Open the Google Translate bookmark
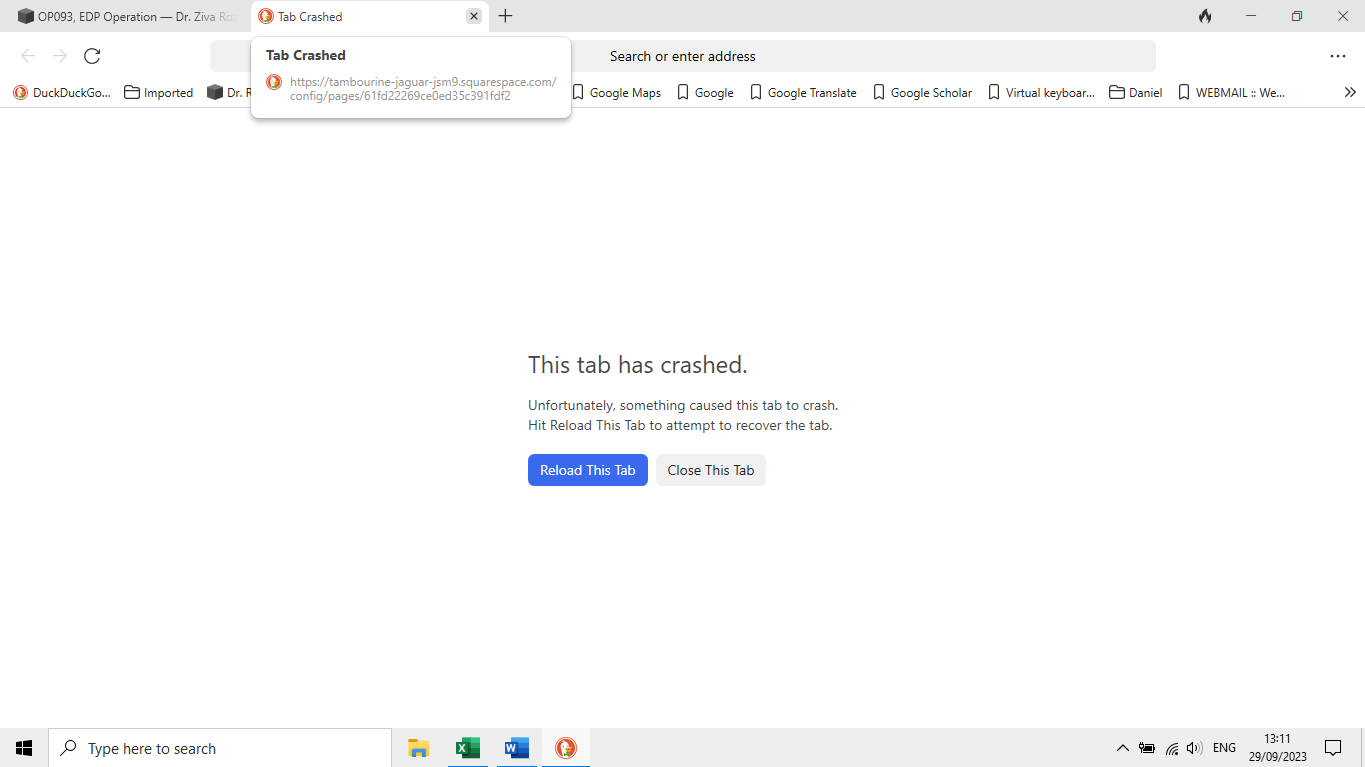 [x=803, y=92]
